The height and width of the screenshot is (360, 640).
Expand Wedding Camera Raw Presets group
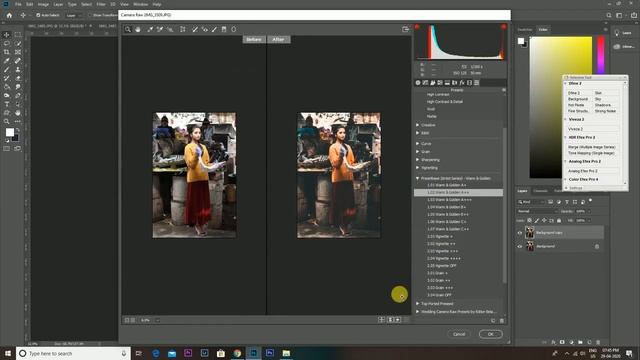point(418,312)
